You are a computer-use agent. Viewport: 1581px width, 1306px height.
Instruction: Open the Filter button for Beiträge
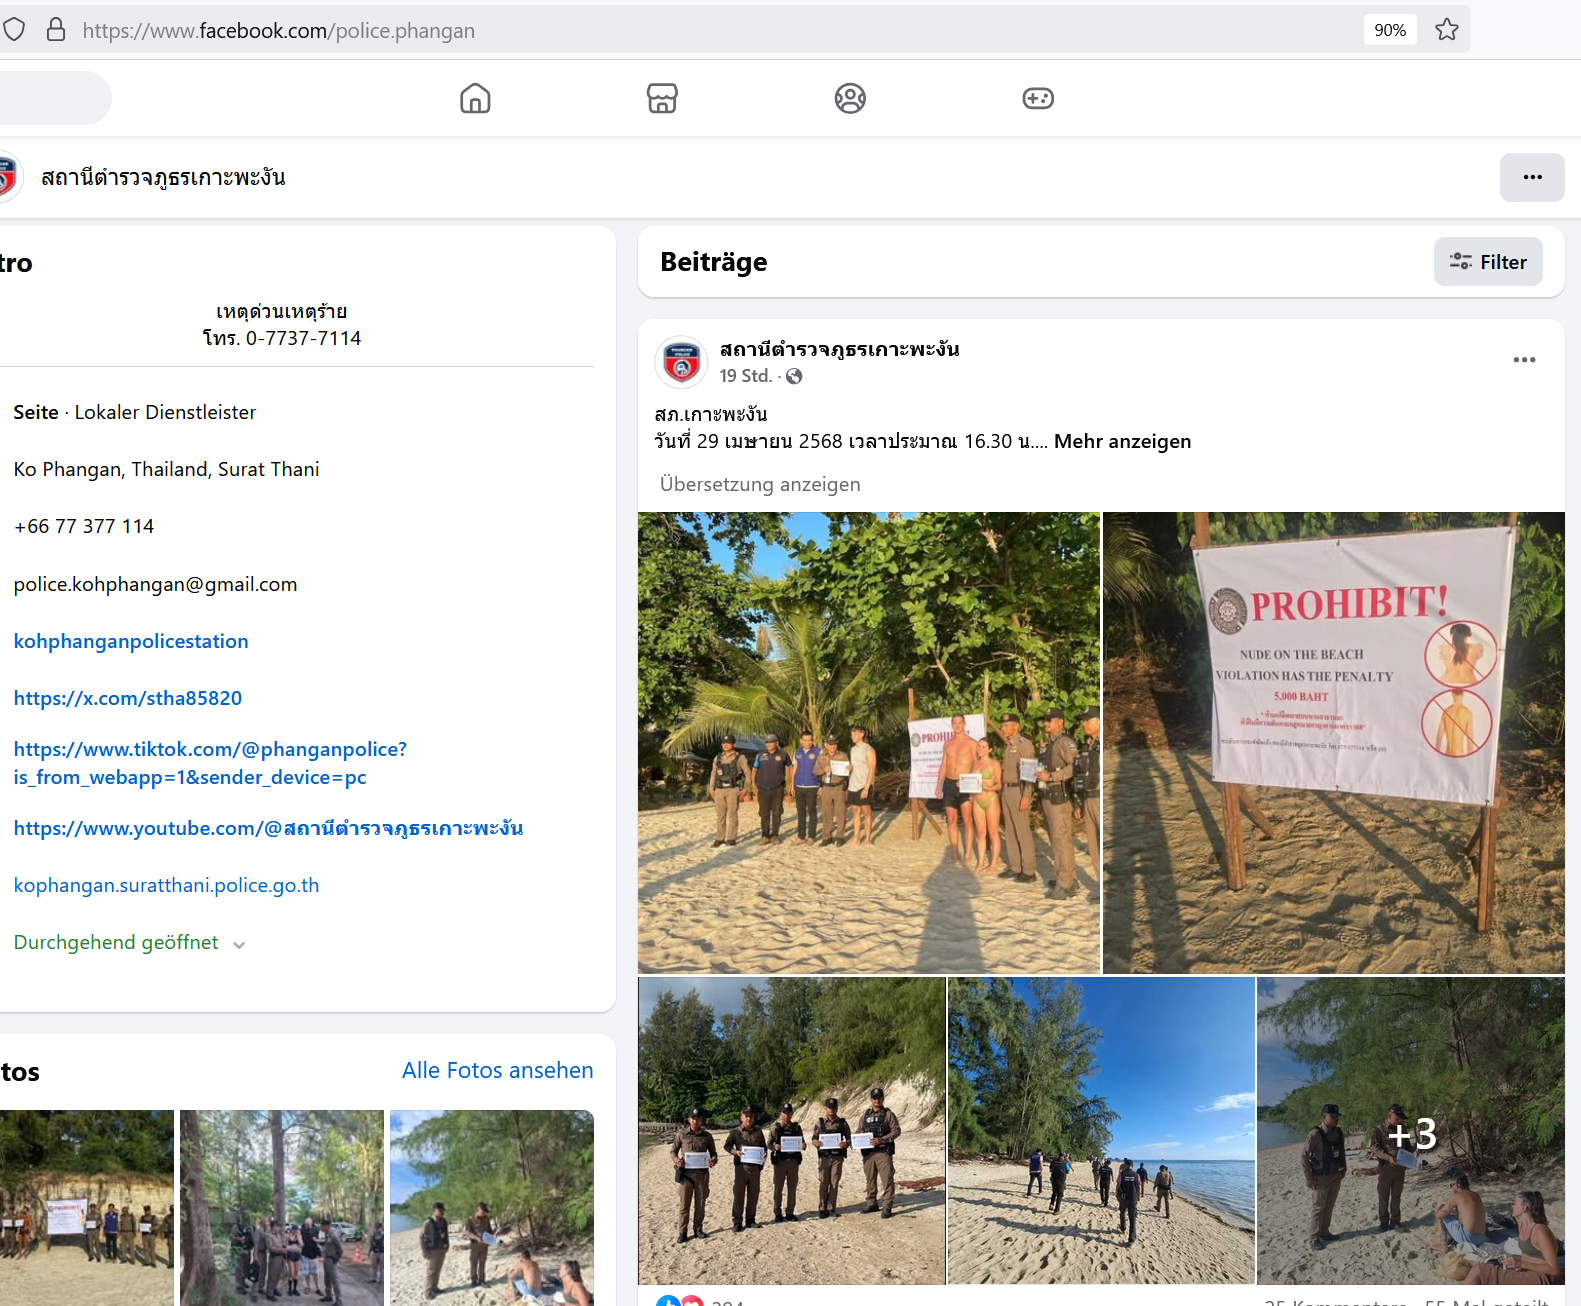pos(1487,262)
